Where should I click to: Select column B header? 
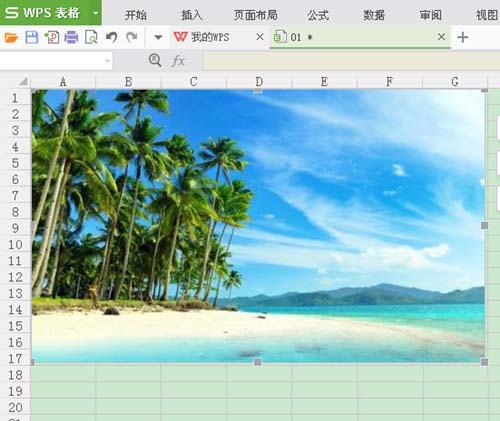click(128, 82)
